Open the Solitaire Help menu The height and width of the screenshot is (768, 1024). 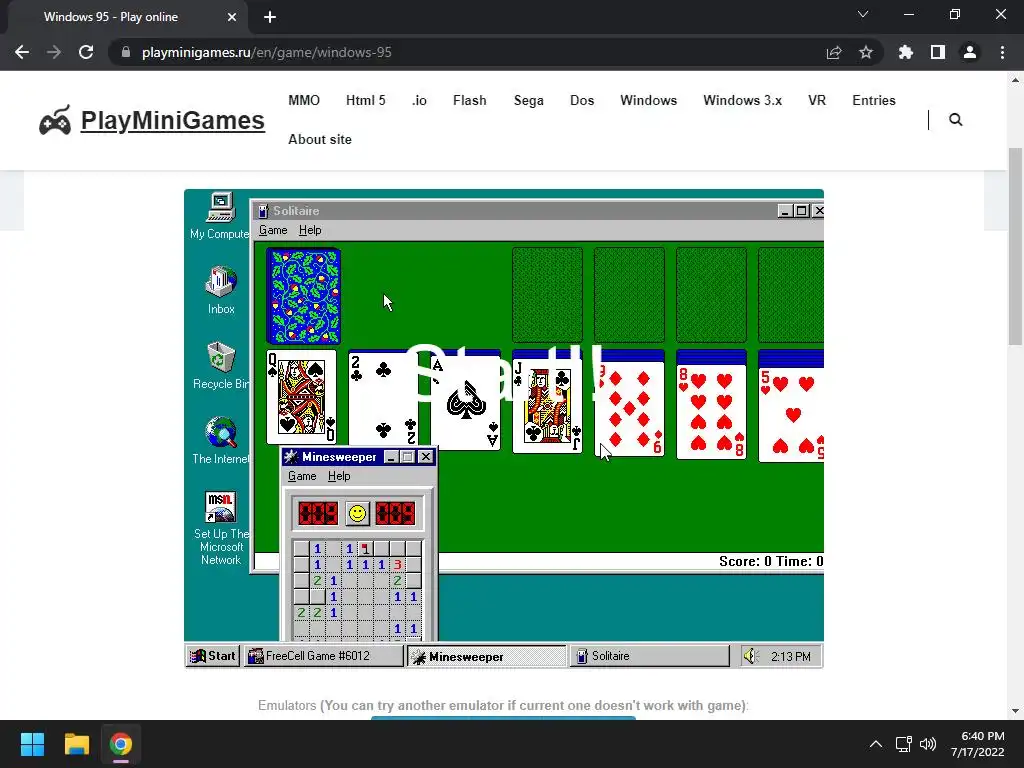click(x=310, y=230)
